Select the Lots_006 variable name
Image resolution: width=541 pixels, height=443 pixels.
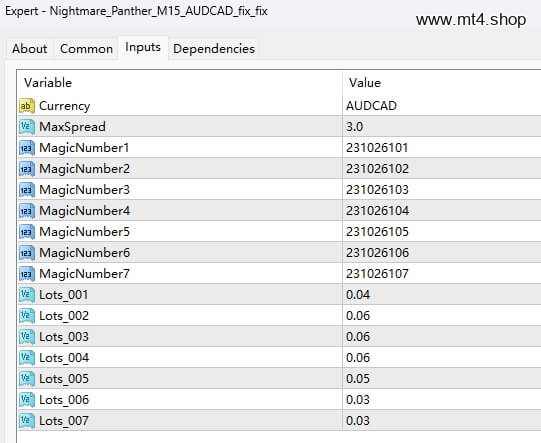pyautogui.click(x=64, y=400)
